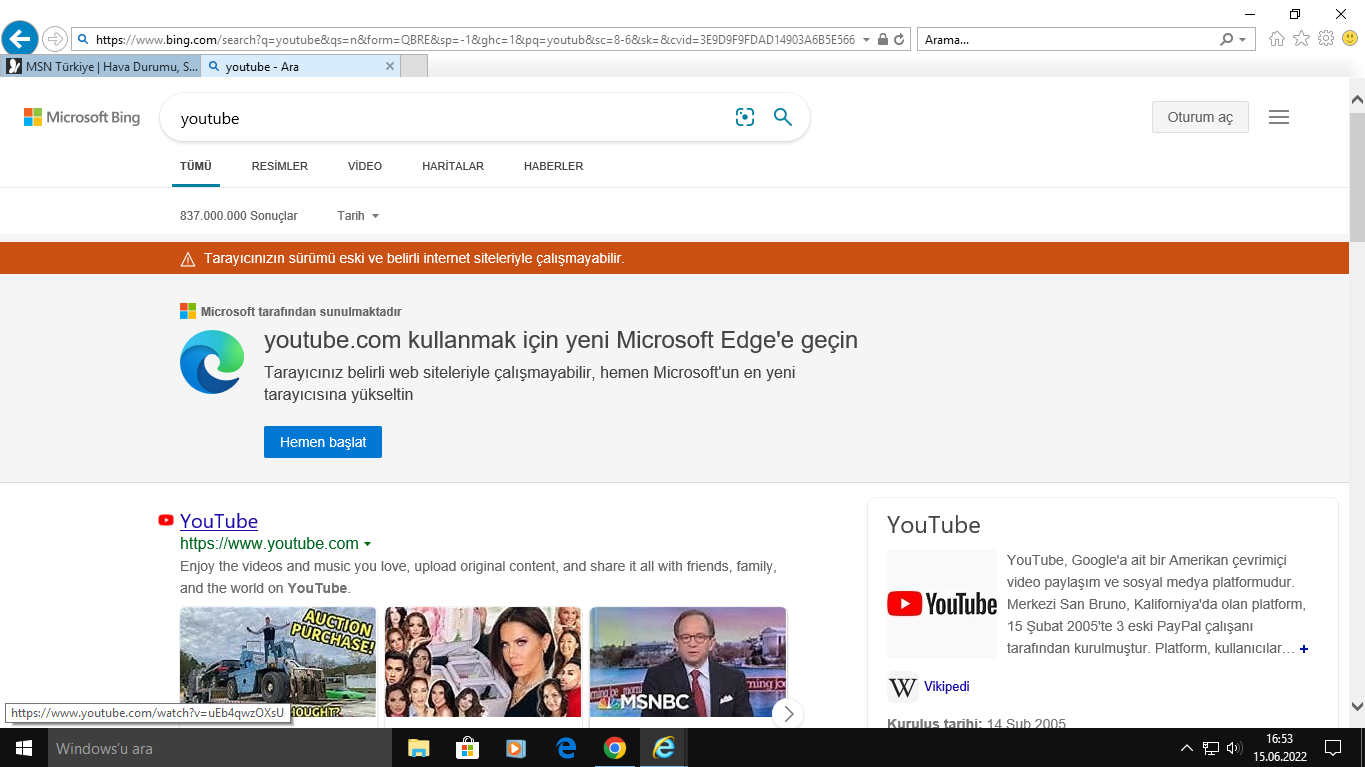The image size is (1365, 767).
Task: Click the lock security icon in address bar
Action: pyautogui.click(x=882, y=40)
